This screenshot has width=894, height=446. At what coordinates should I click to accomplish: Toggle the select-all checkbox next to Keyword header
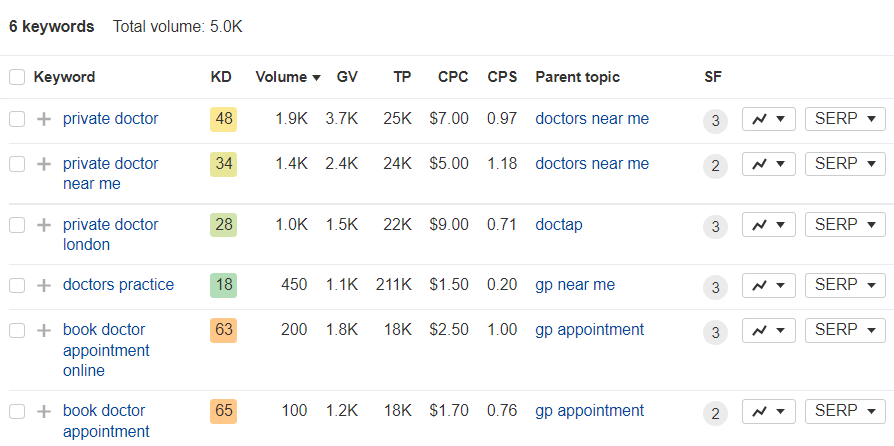[17, 77]
